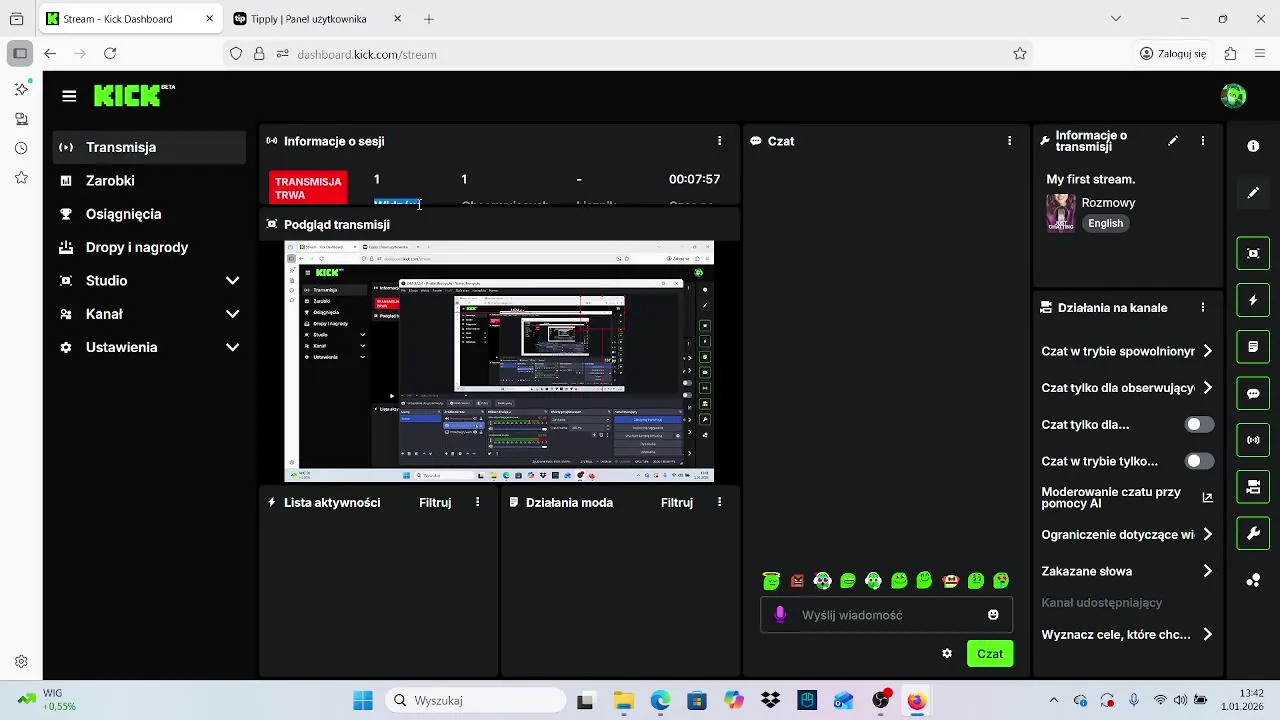Open the AI moderation external link icon
The height and width of the screenshot is (720, 1280).
(x=1207, y=497)
